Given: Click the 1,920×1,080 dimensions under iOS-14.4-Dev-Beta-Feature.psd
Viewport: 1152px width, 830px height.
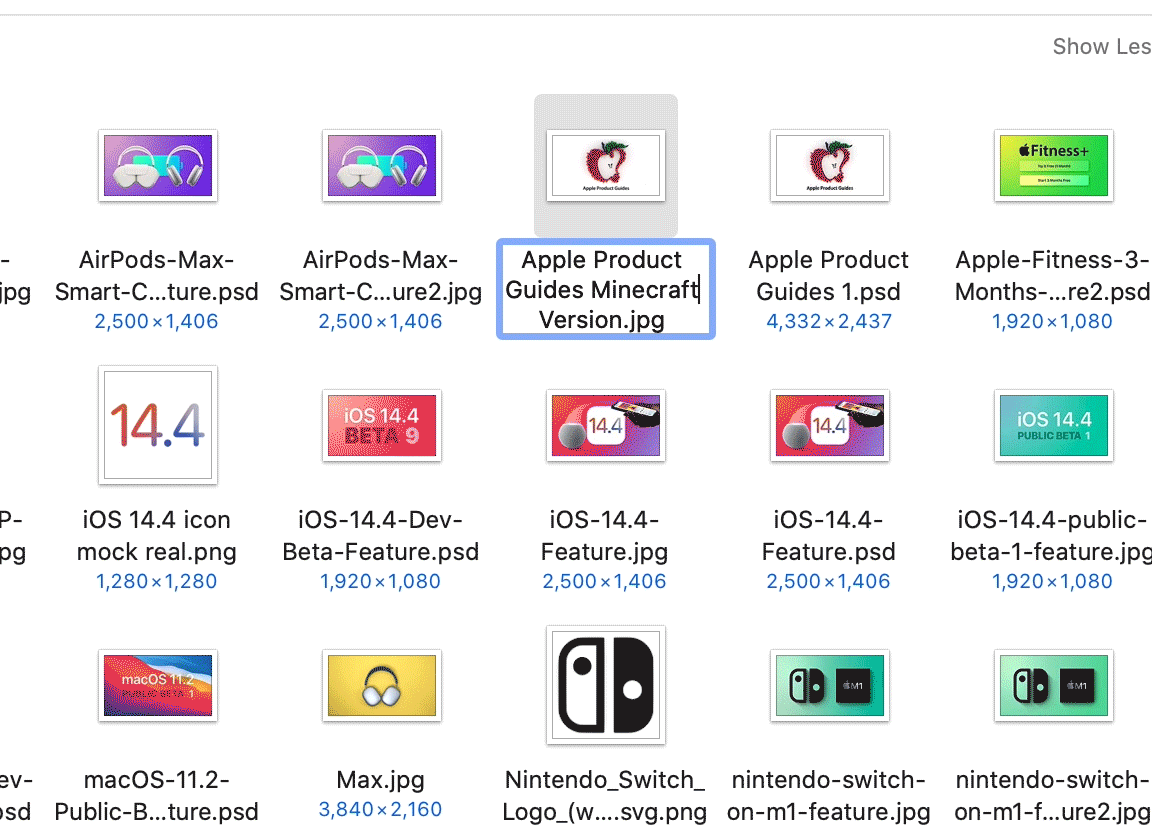Looking at the screenshot, I should click(381, 581).
